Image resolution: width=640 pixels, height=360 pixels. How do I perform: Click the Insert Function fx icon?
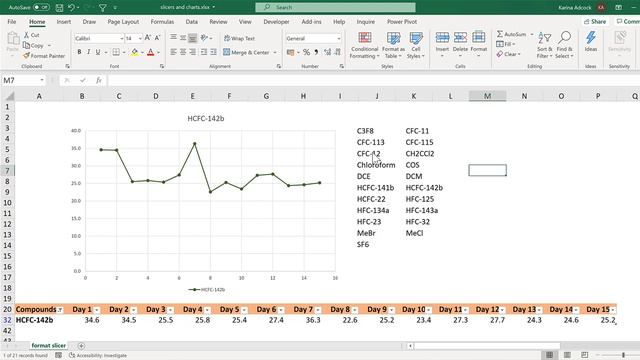(99, 80)
